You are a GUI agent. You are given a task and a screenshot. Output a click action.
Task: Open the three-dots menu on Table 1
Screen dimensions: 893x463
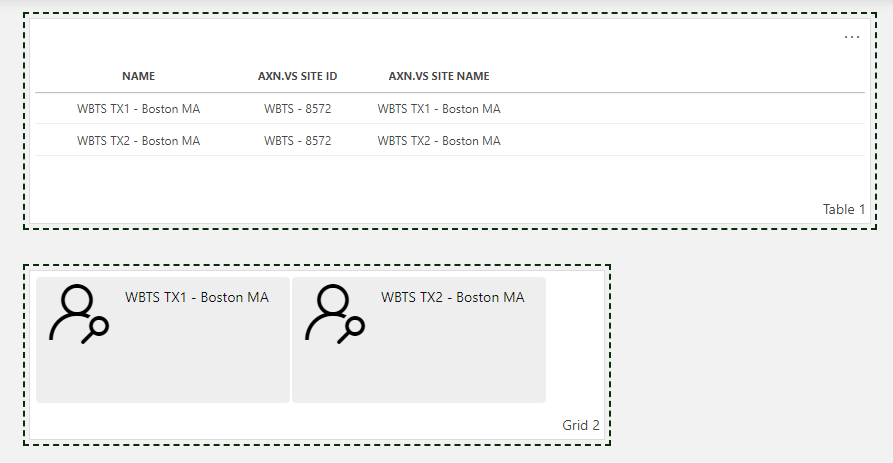851,37
